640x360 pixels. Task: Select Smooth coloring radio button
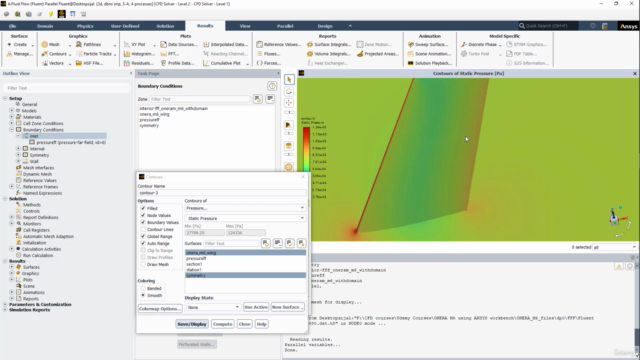tap(143, 295)
